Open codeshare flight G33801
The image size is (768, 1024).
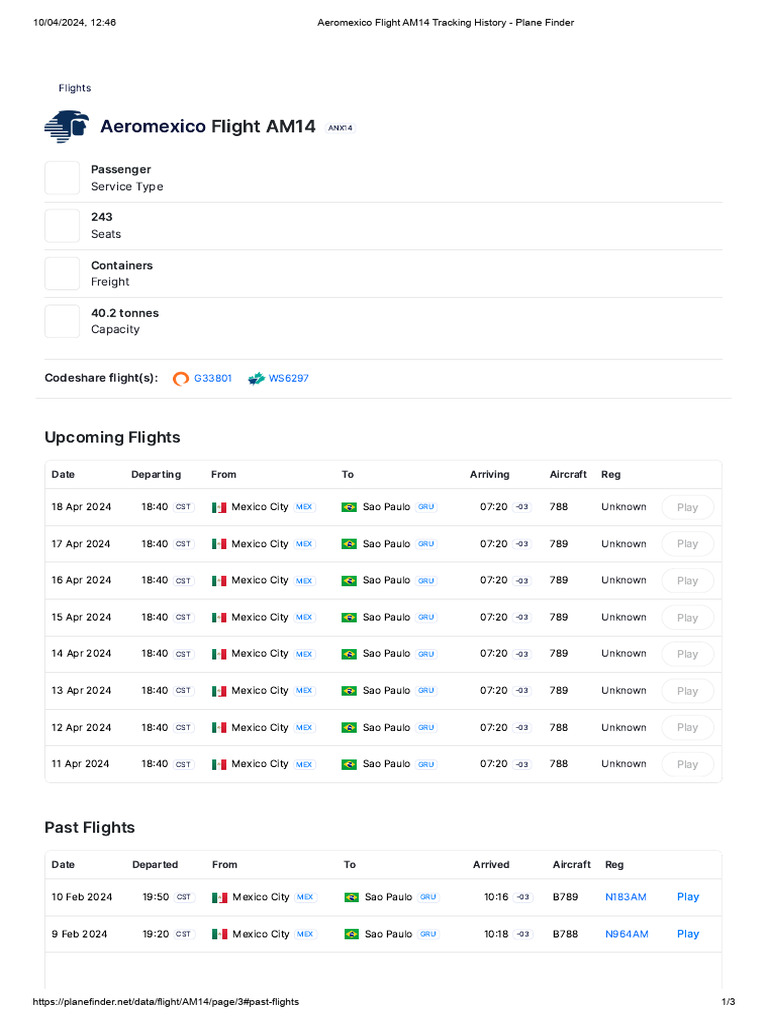click(x=213, y=378)
